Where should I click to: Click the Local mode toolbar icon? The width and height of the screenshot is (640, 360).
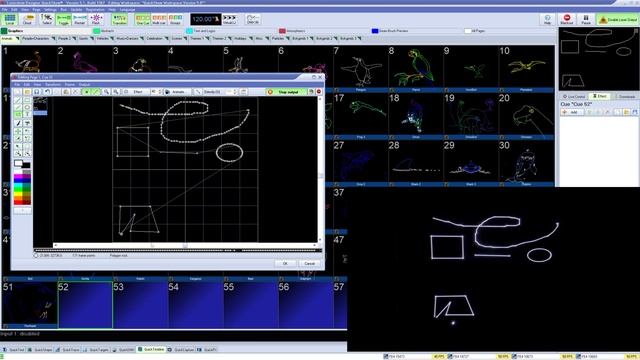(10, 19)
